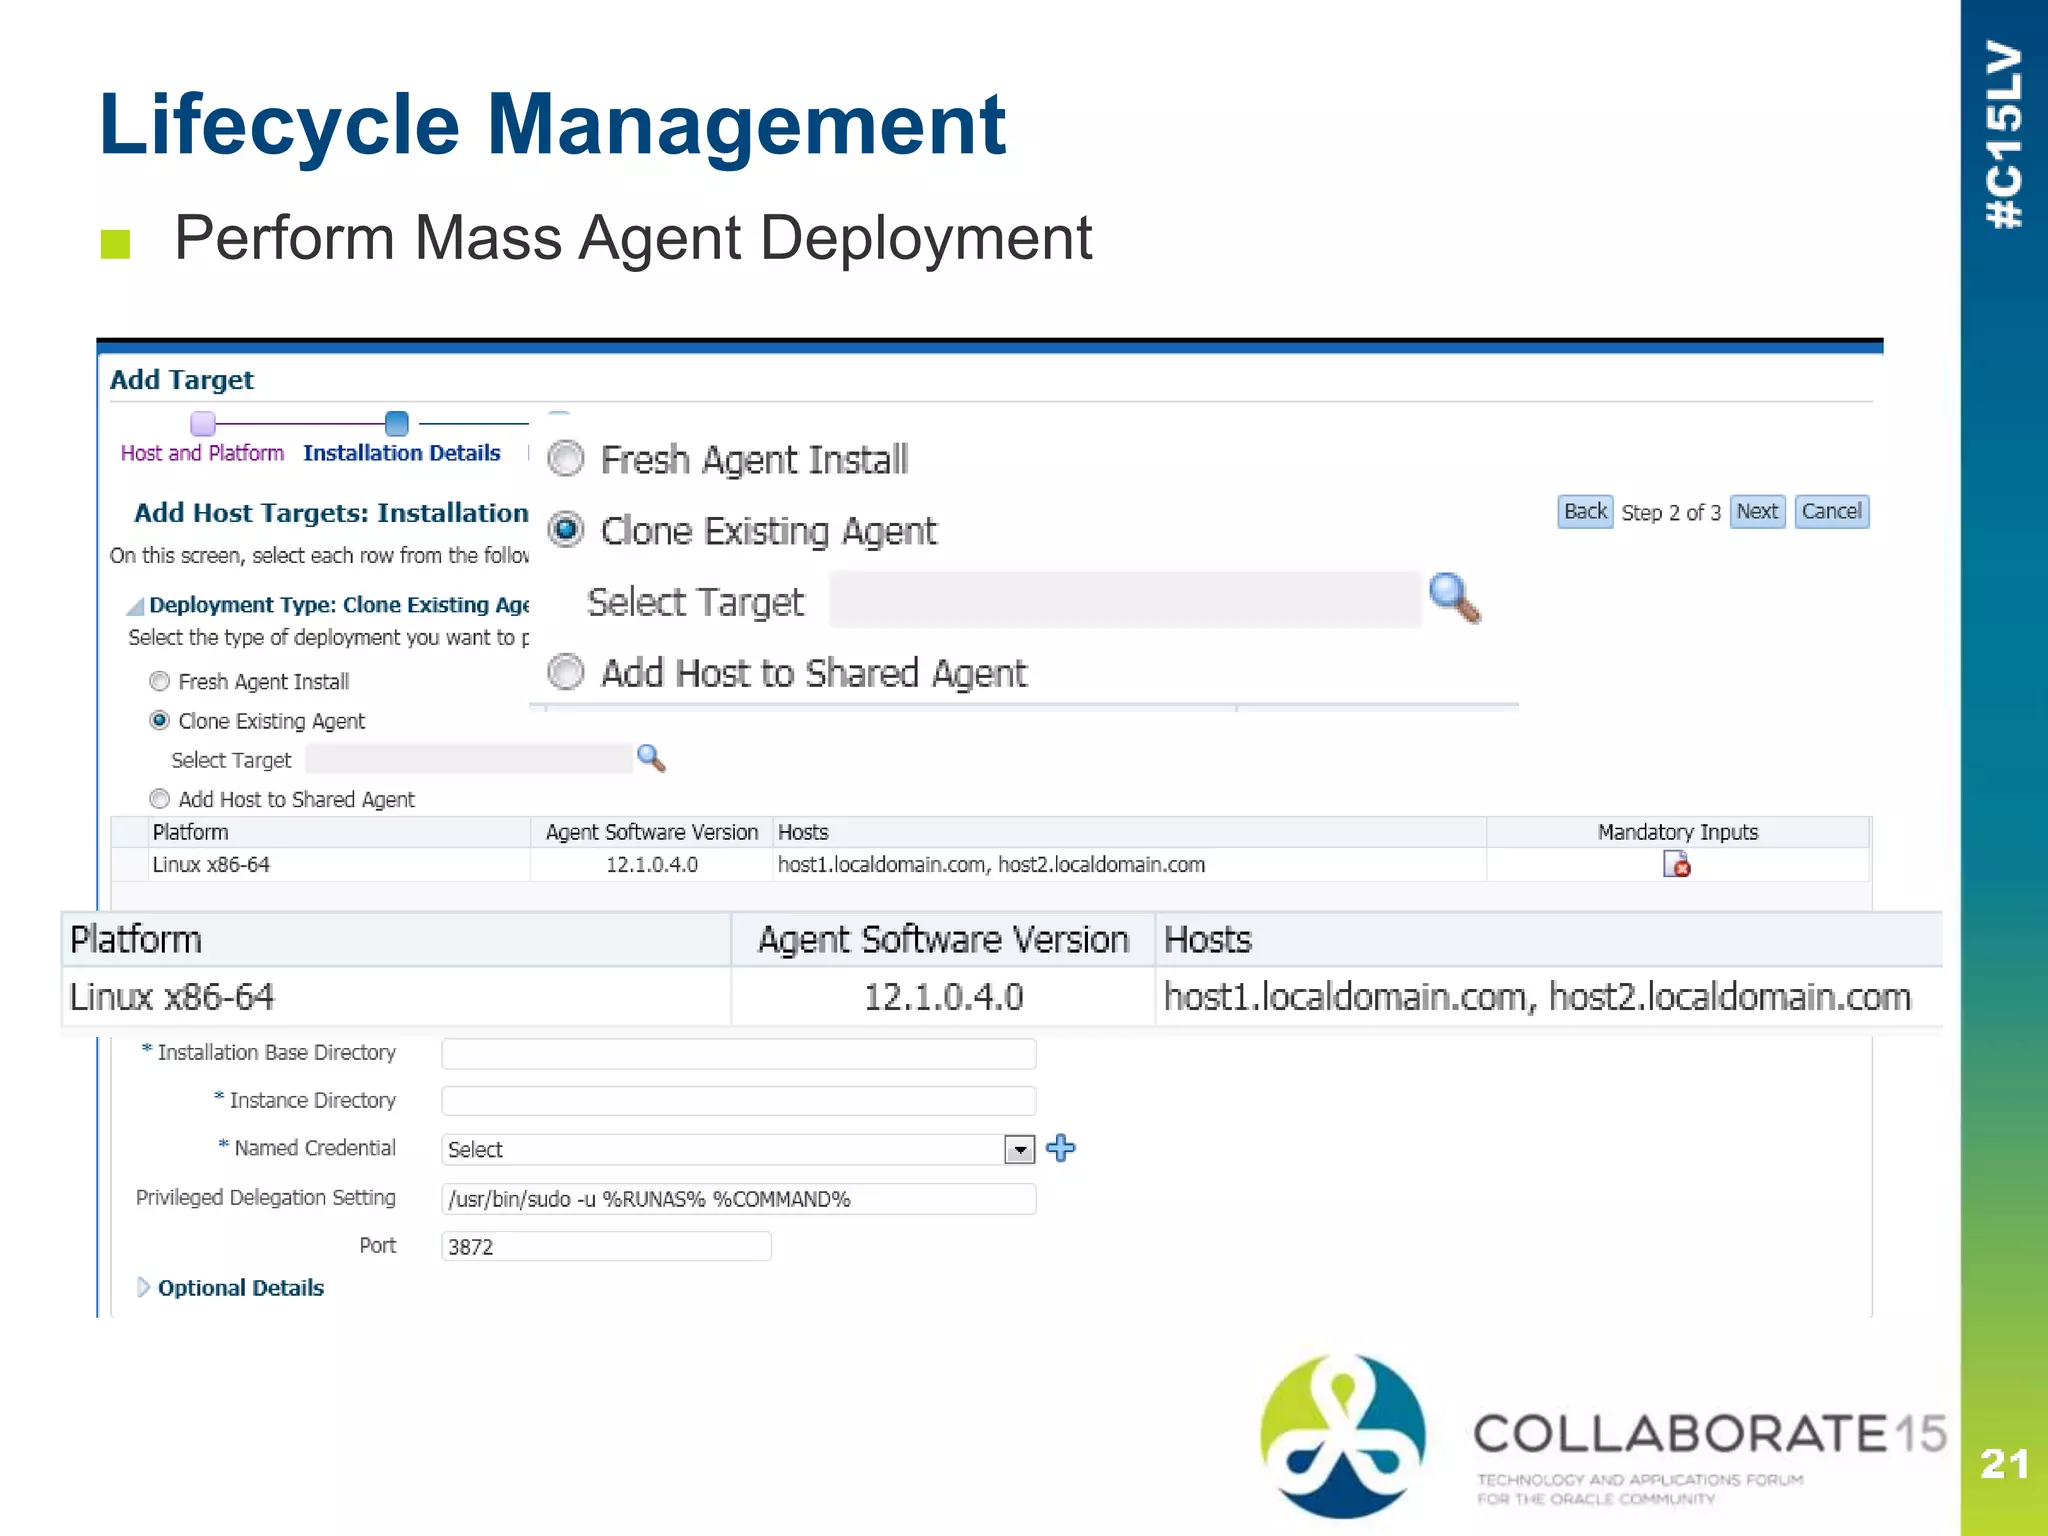Select enlarged Clone Existing Agent radio button

pyautogui.click(x=566, y=529)
